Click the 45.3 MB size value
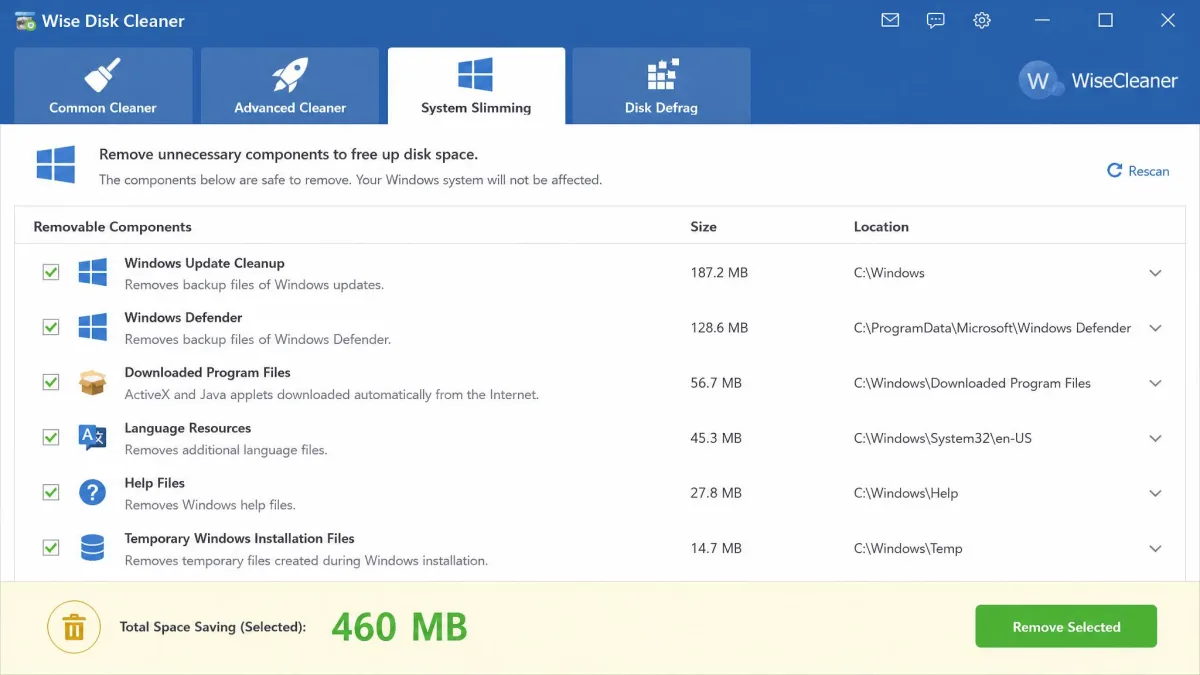1200x675 pixels. (x=716, y=438)
